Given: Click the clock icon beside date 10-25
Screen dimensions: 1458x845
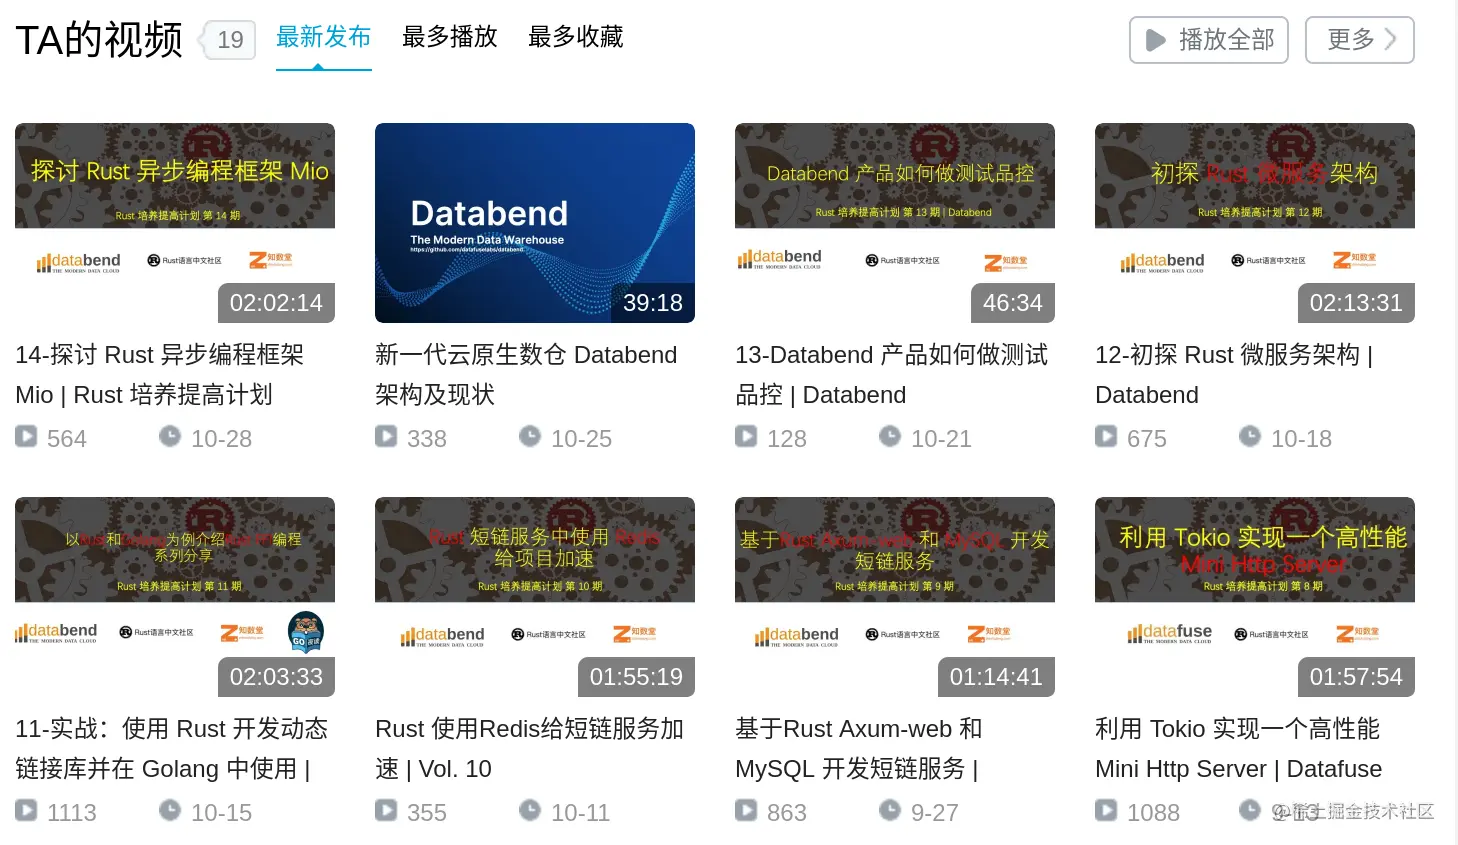Looking at the screenshot, I should pos(530,436).
